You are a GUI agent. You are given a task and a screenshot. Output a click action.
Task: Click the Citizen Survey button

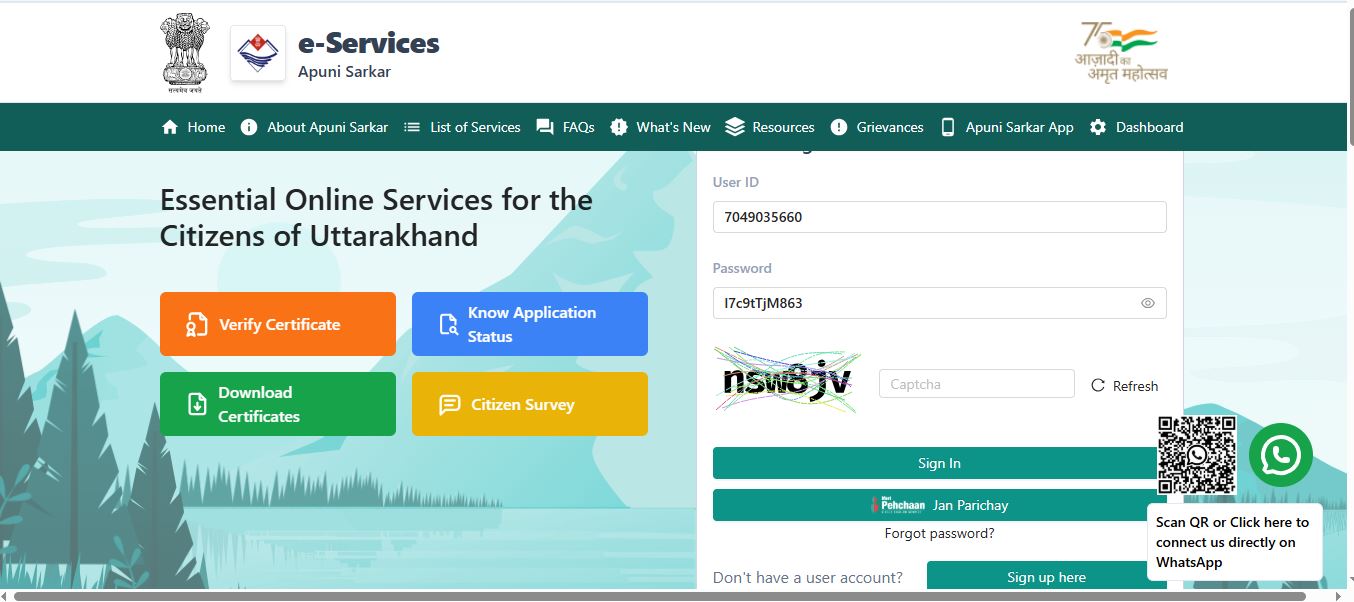coord(530,404)
